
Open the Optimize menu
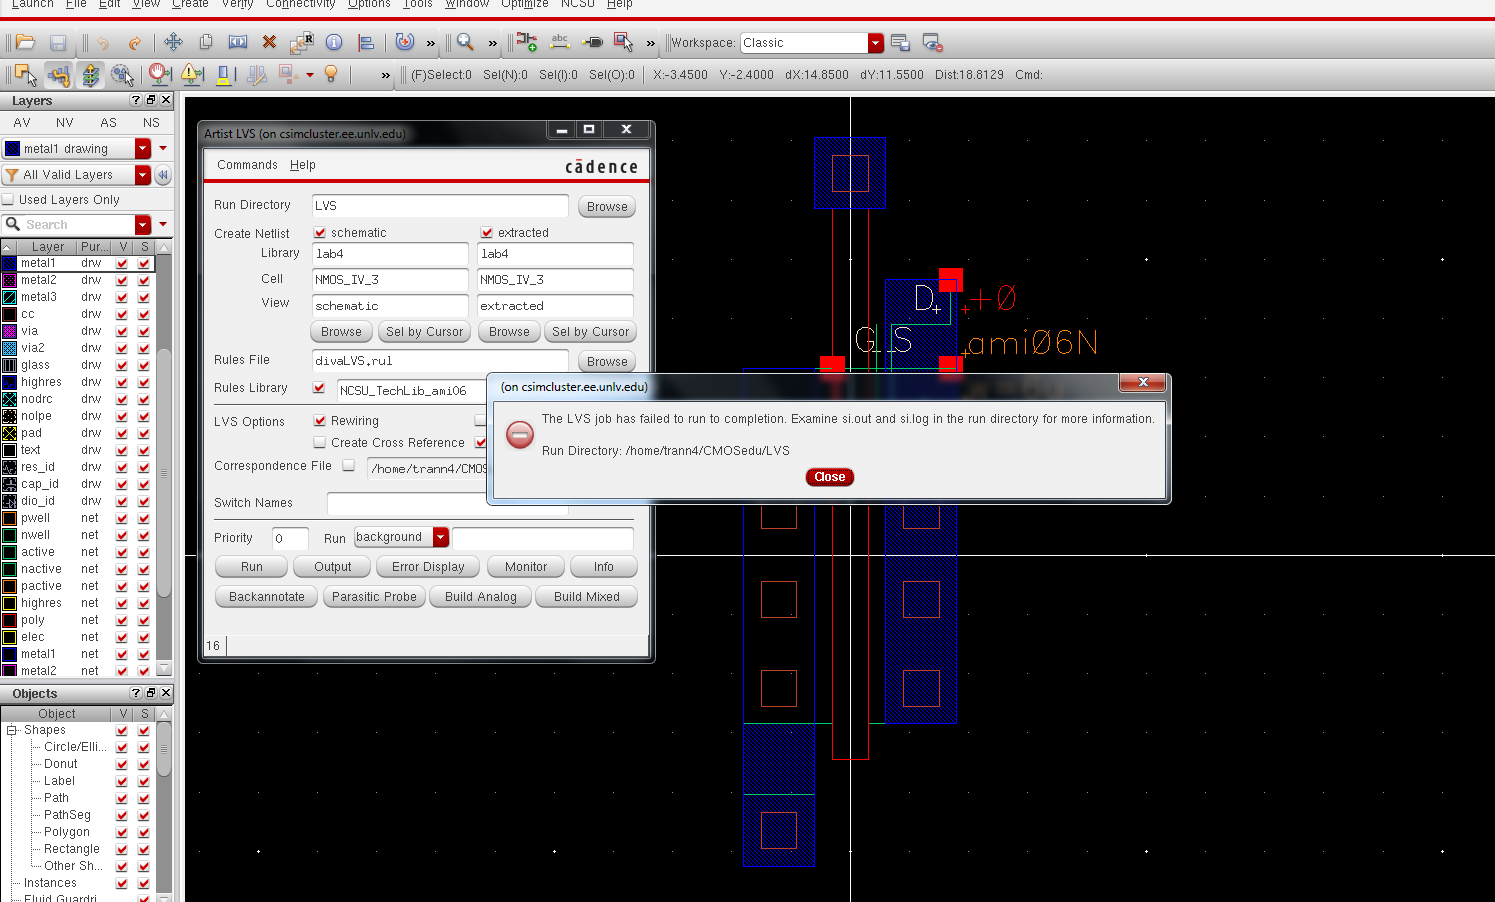point(525,4)
